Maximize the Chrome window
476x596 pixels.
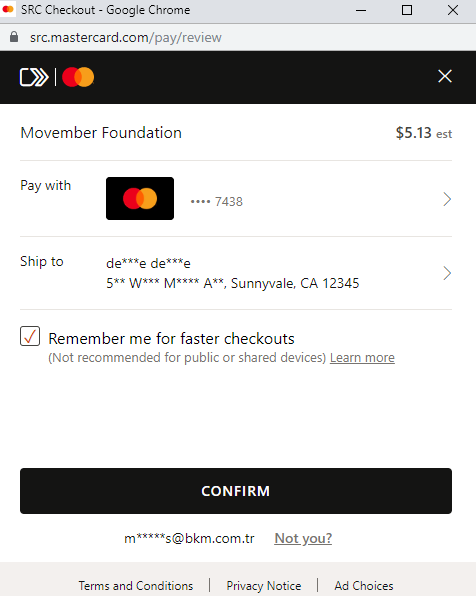407,10
